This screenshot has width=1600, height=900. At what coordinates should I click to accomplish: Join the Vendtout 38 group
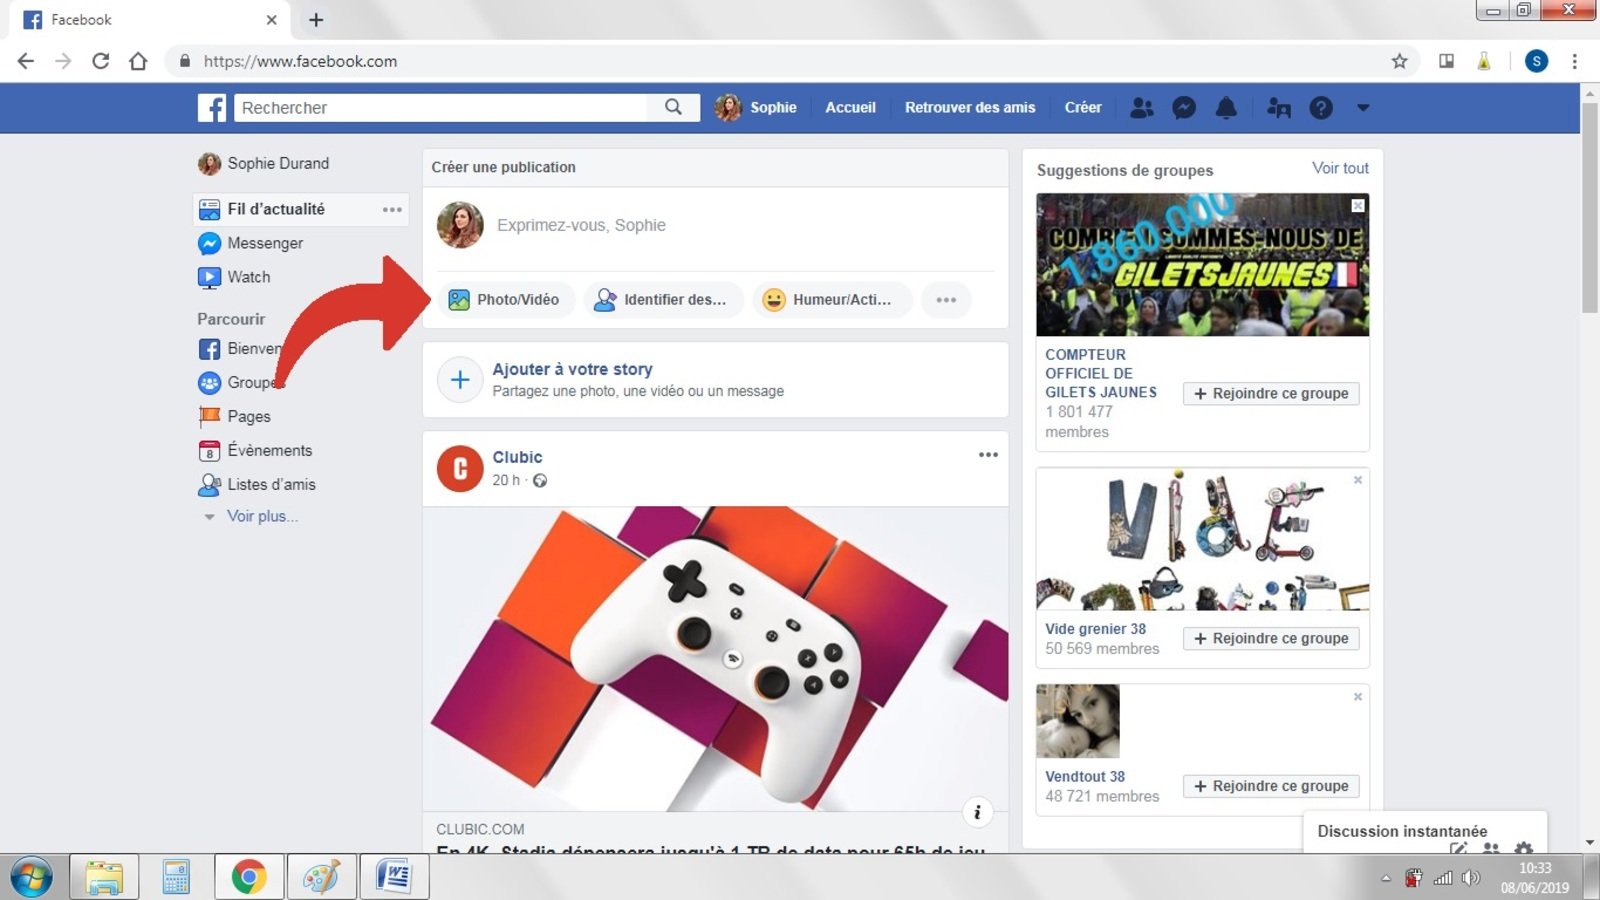(1271, 786)
